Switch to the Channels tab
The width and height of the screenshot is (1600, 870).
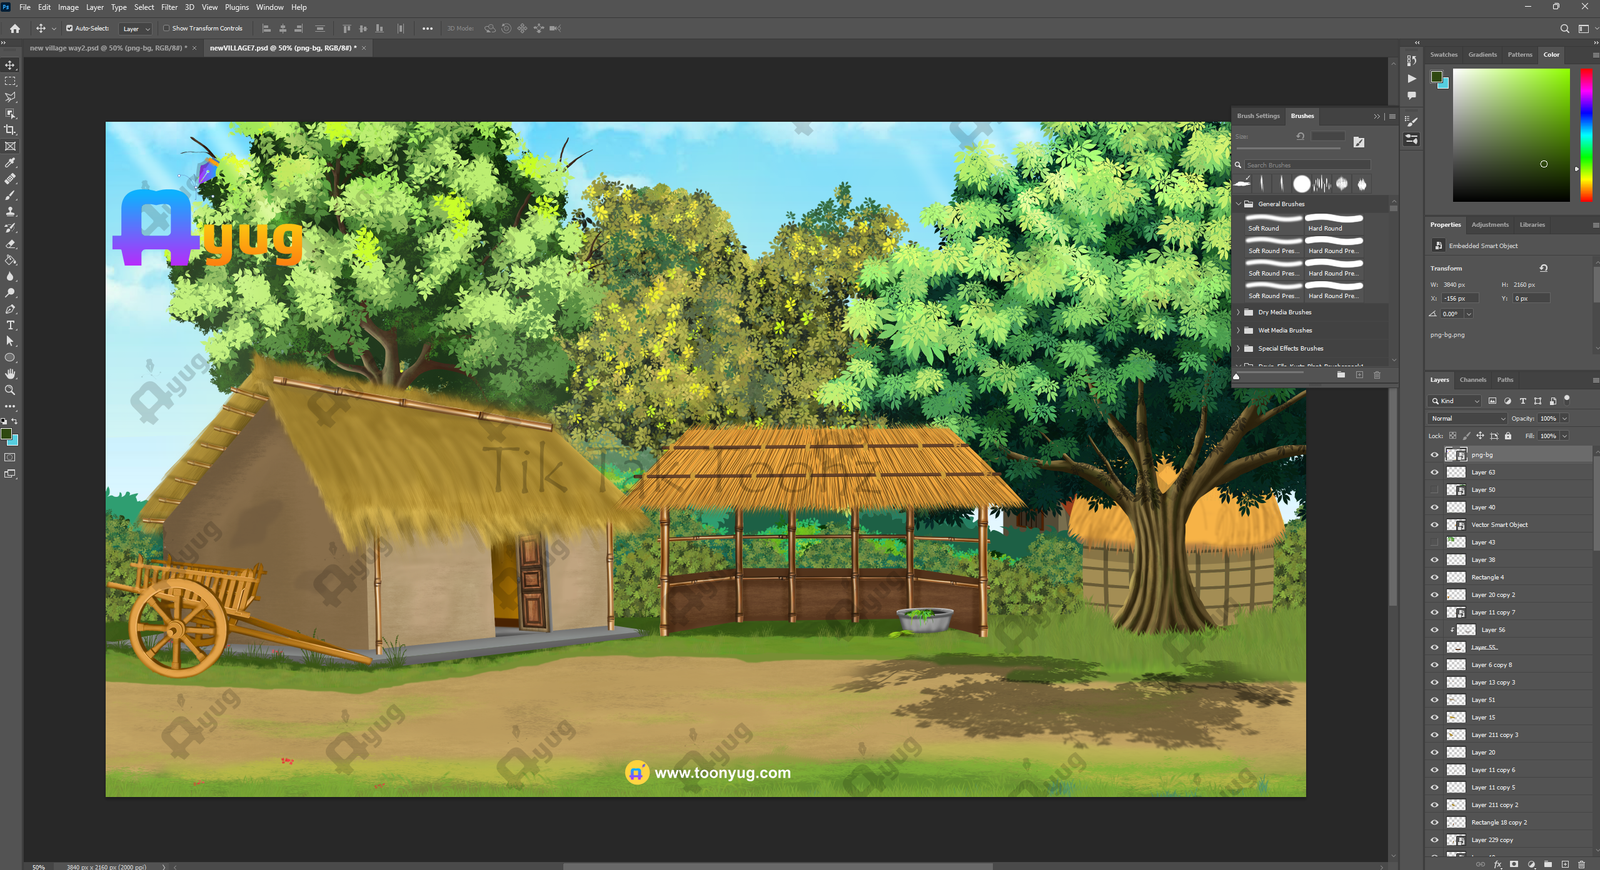(x=1472, y=380)
